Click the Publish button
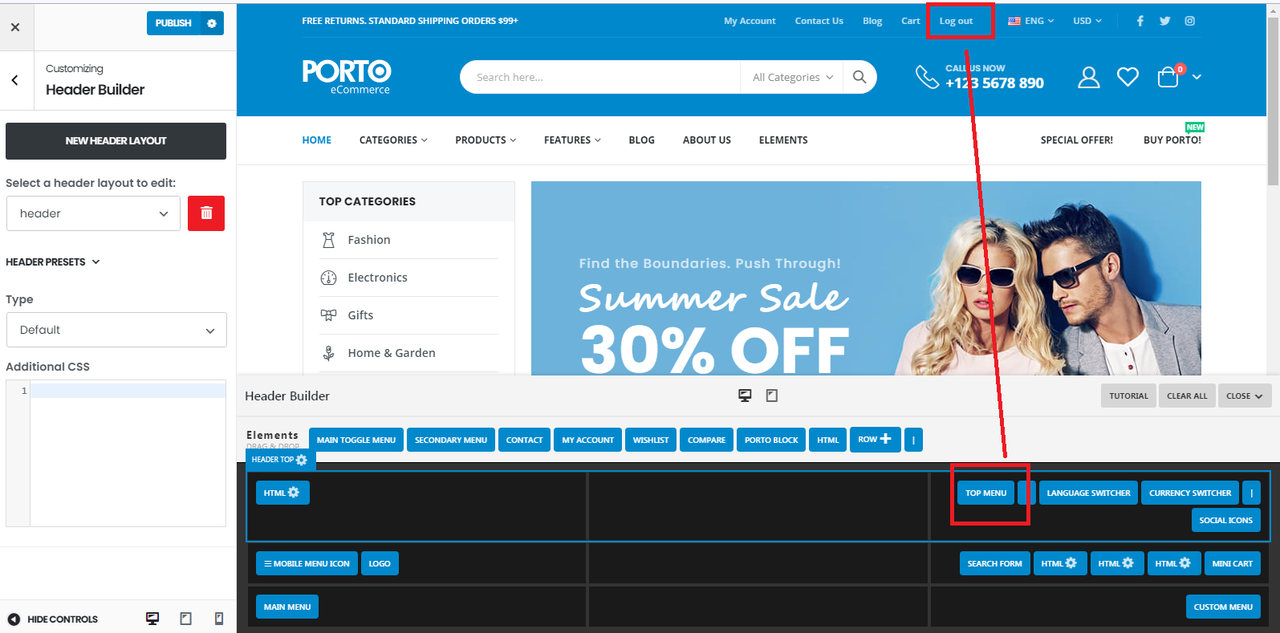 pos(173,23)
